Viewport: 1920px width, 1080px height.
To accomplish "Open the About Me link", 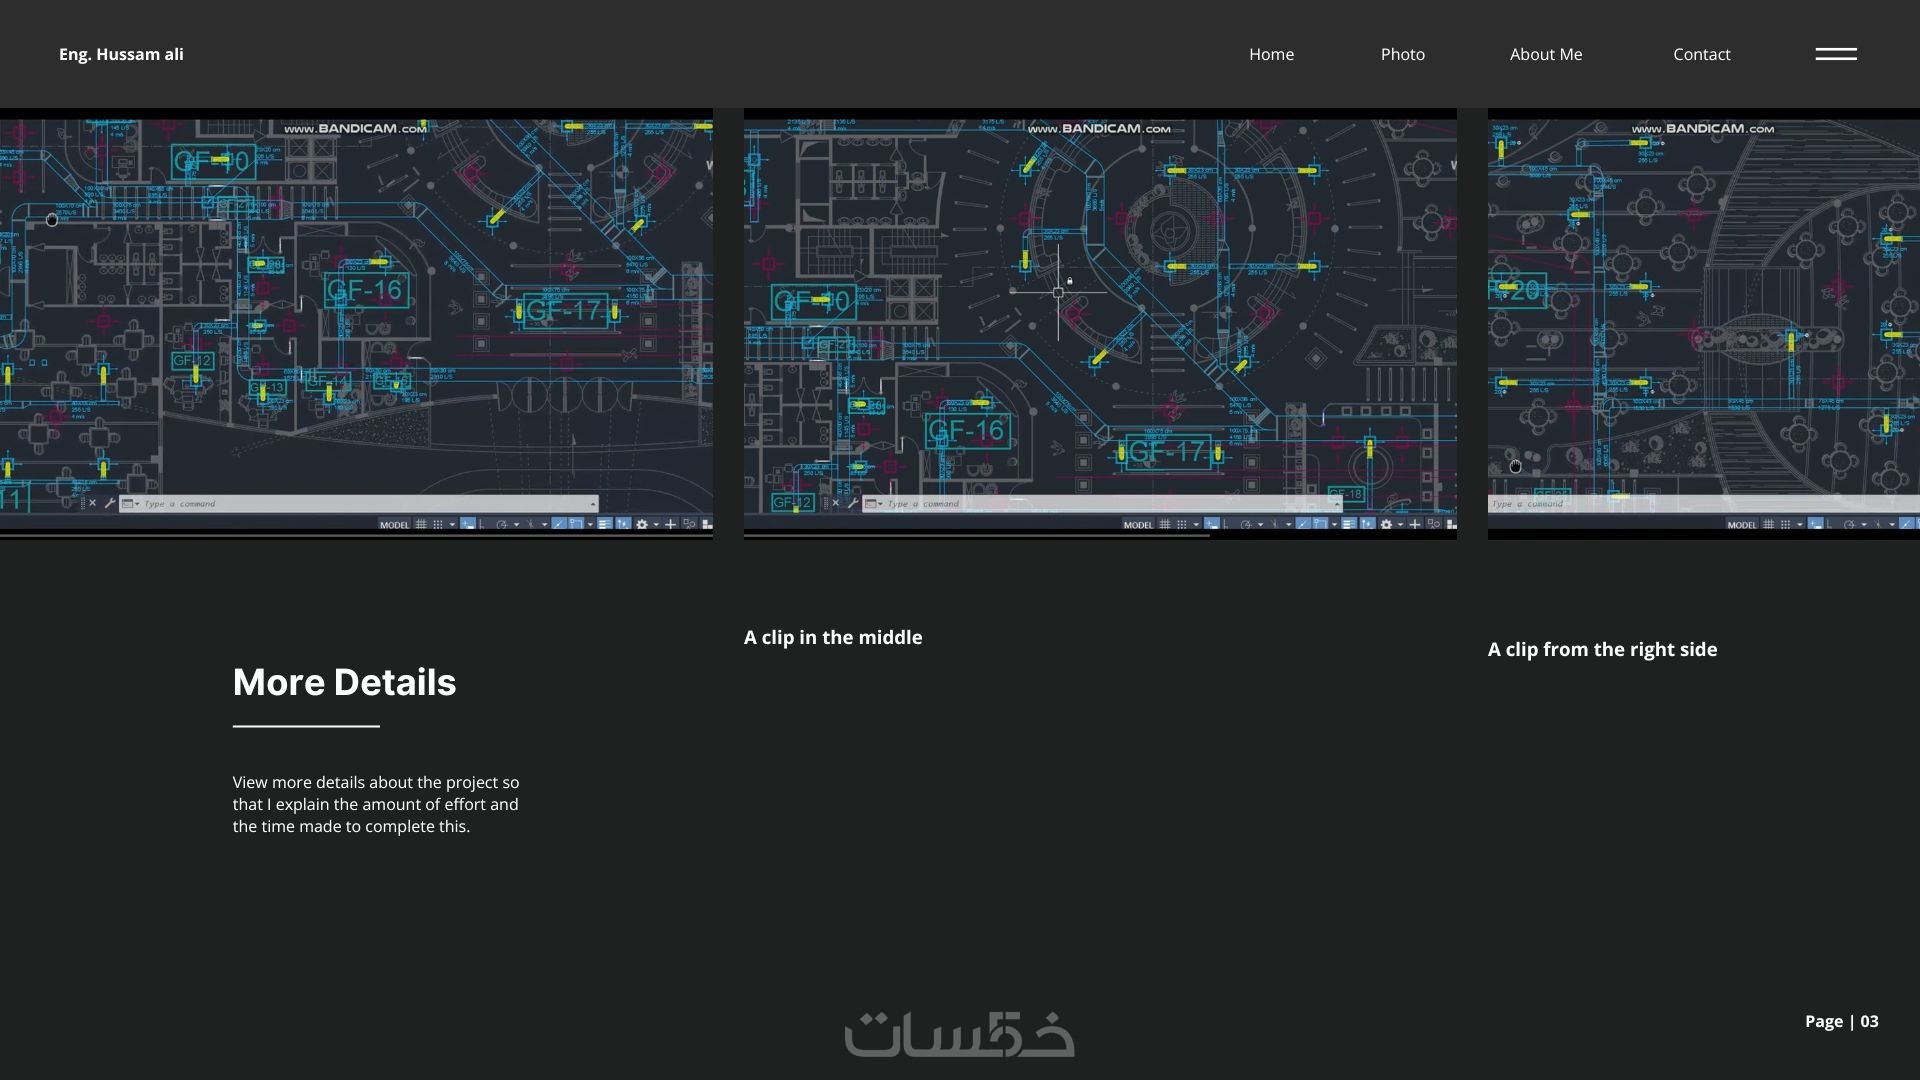I will 1545,54.
